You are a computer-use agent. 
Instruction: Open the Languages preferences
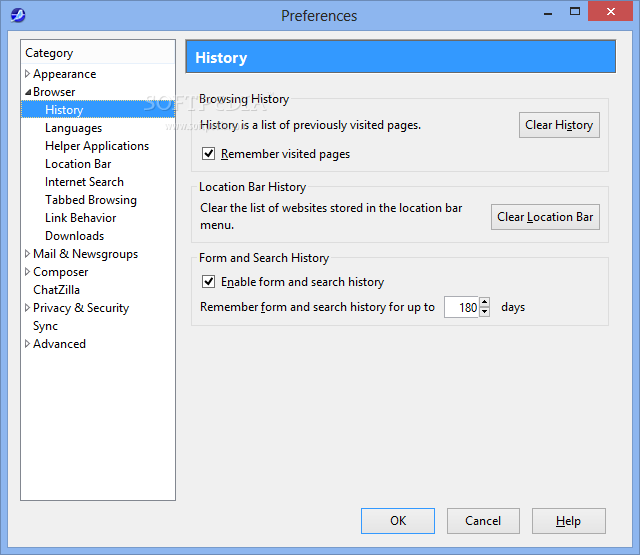pos(73,128)
